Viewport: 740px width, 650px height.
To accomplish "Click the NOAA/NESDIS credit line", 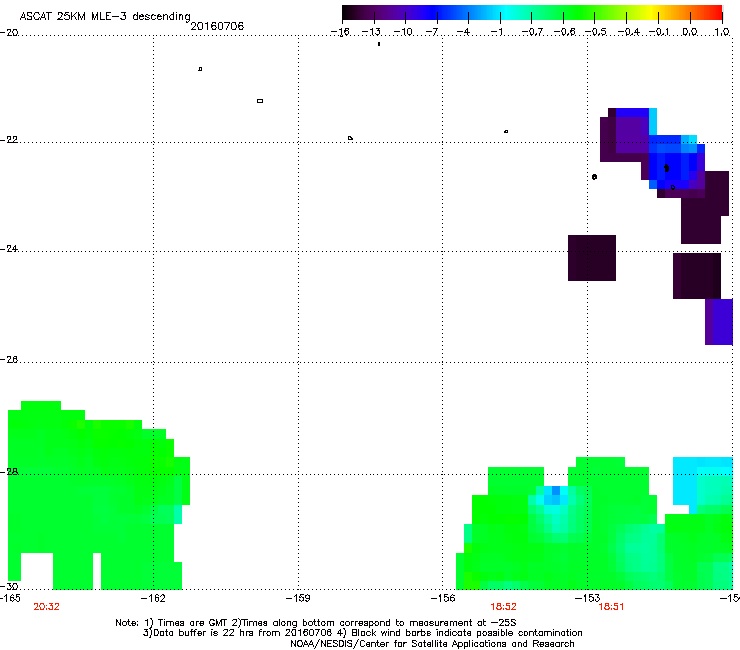I will click(432, 644).
